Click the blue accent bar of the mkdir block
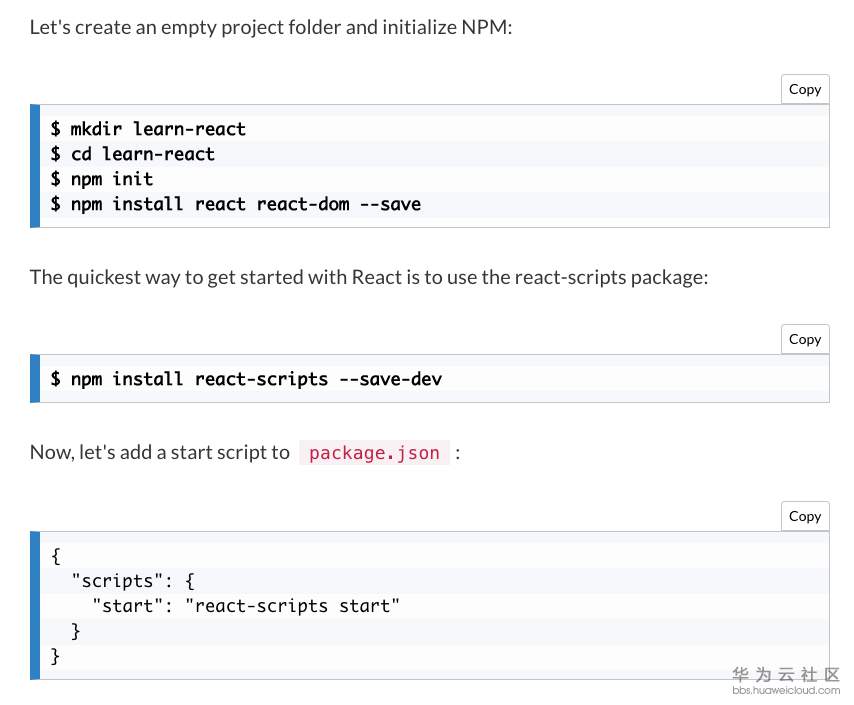This screenshot has height=705, width=854. [35, 166]
